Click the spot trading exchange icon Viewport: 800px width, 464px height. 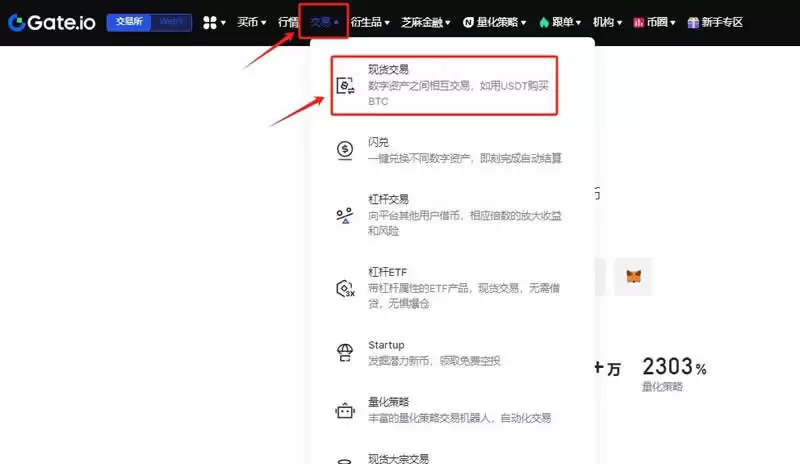click(345, 85)
